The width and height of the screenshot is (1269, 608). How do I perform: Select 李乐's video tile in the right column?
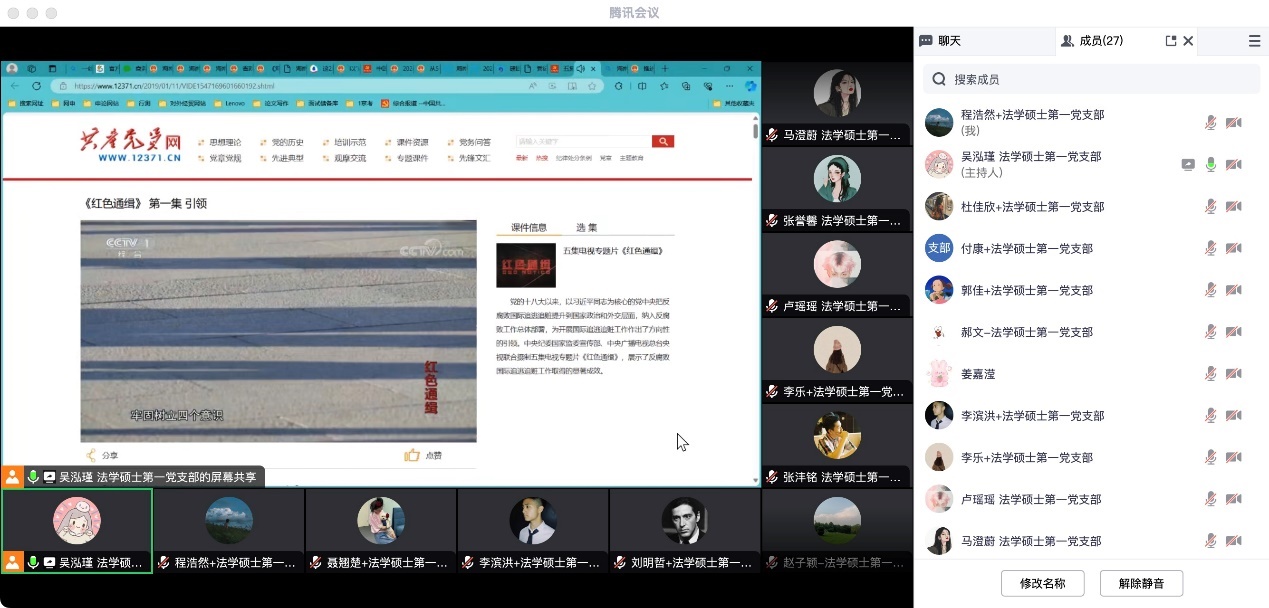pos(836,360)
